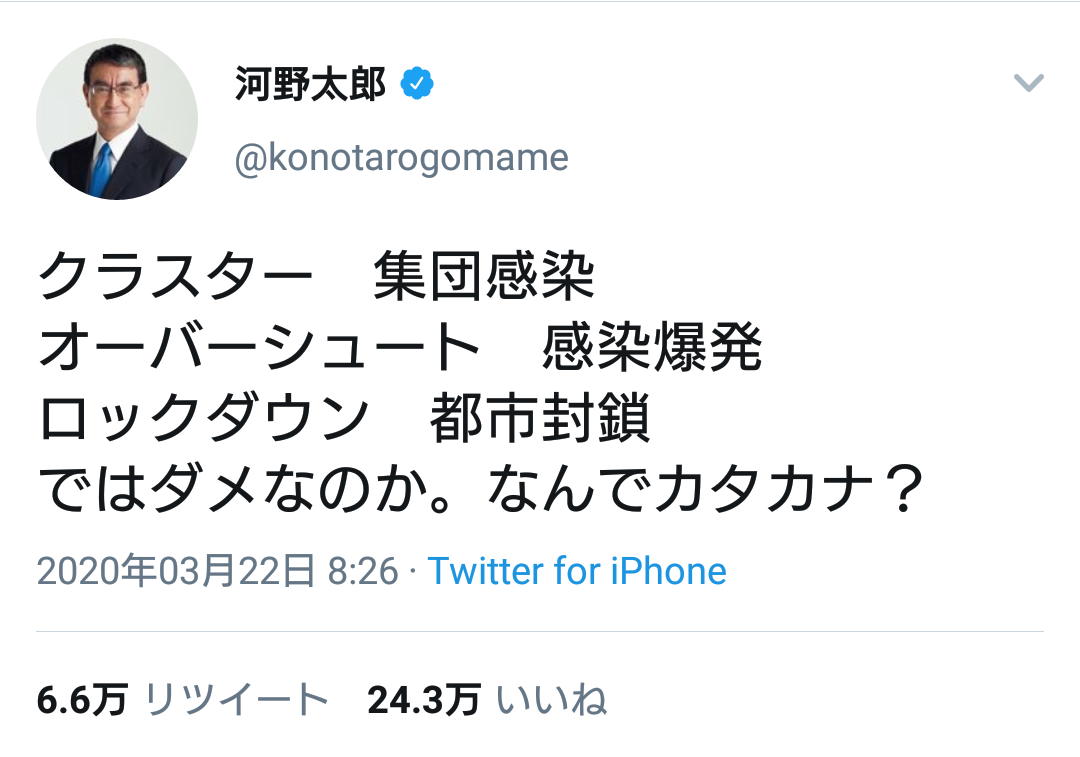
Task: Click the 24.3万 likes count number
Action: (x=424, y=700)
